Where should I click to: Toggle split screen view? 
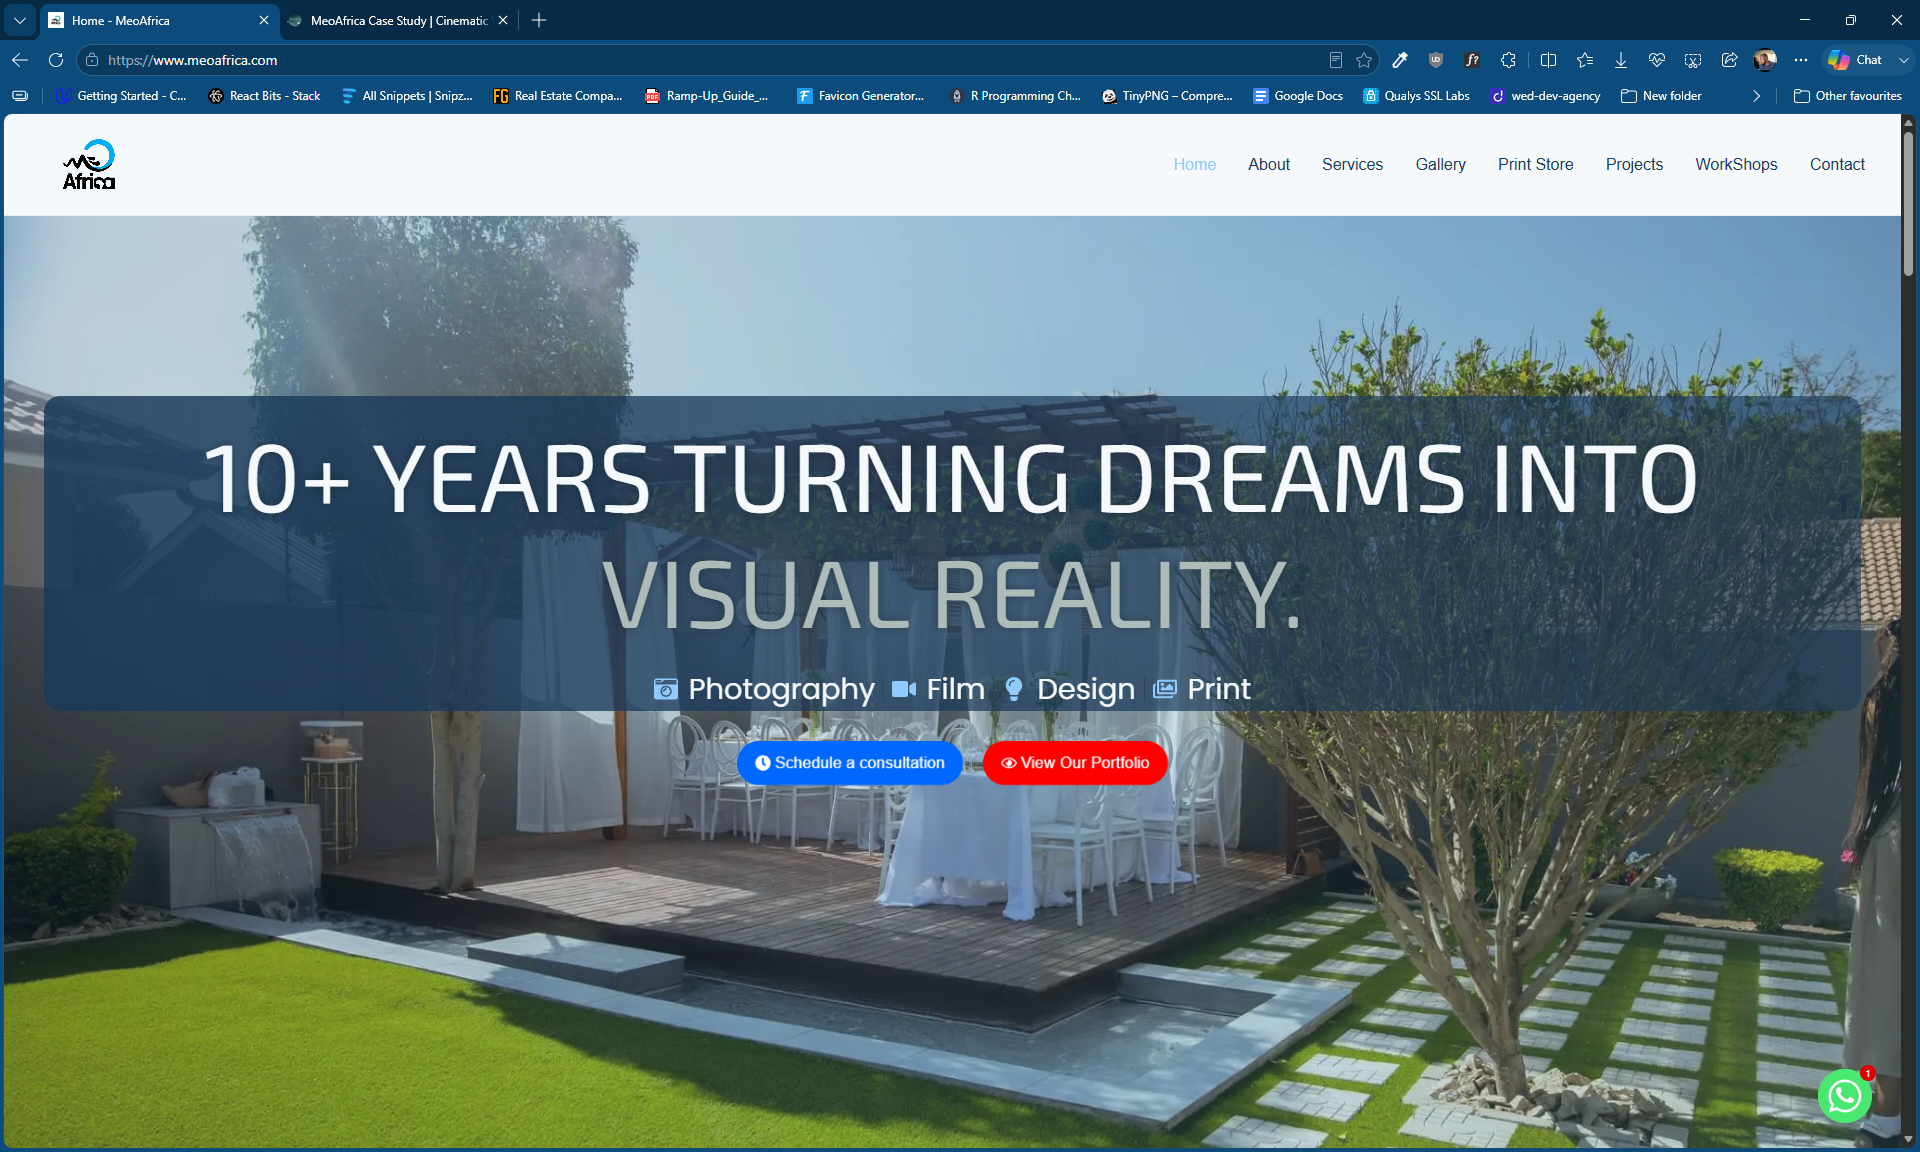tap(1548, 60)
